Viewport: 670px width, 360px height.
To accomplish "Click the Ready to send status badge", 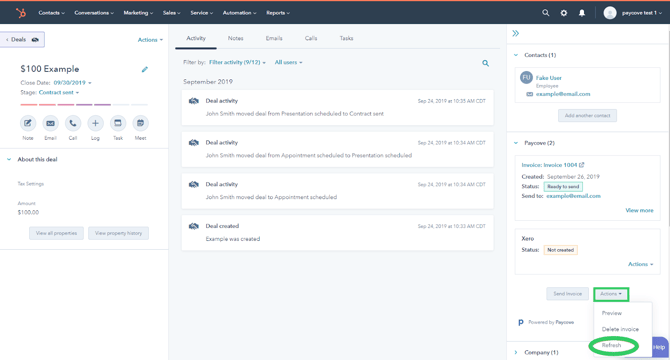I will (563, 187).
